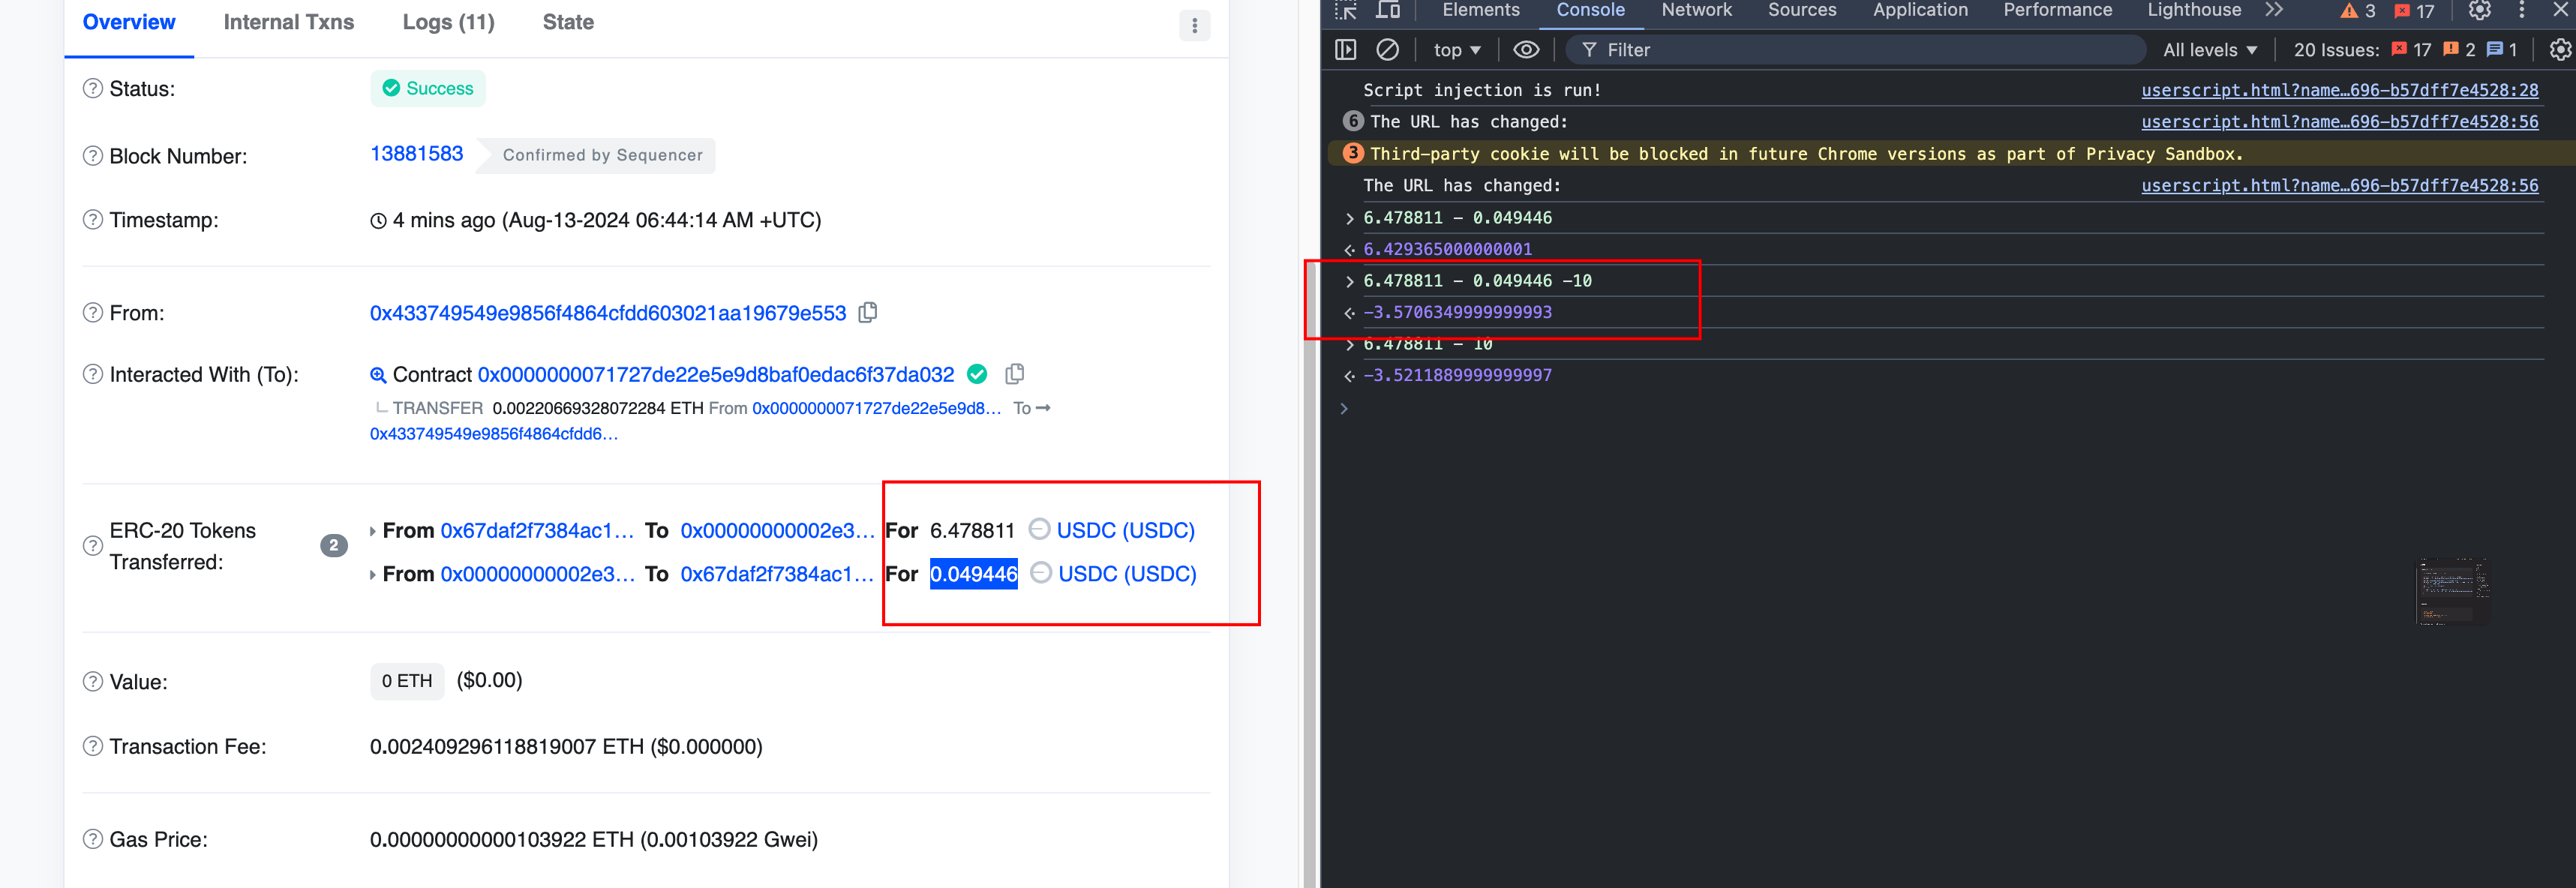This screenshot has height=888, width=2576.
Task: Click the help icon next to Gas Price
Action: [x=93, y=839]
